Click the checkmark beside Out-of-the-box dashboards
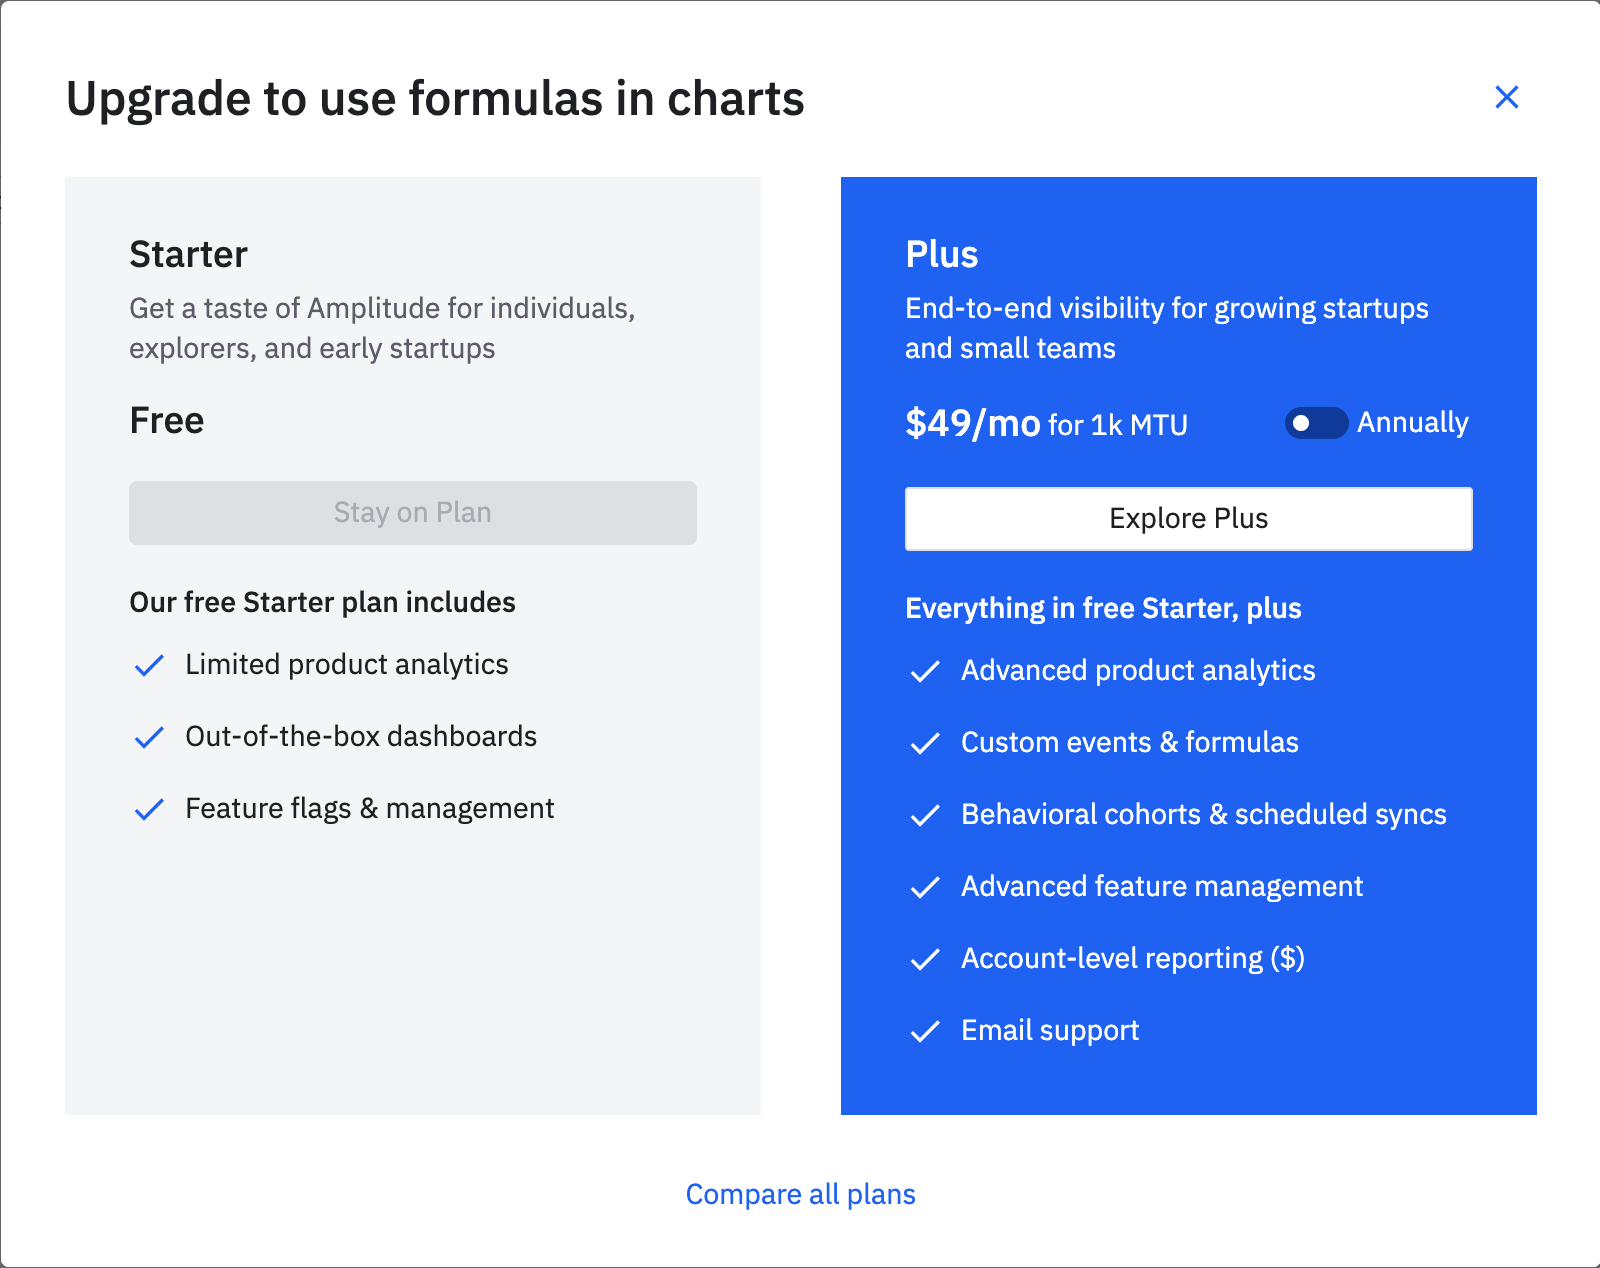This screenshot has height=1268, width=1600. (148, 737)
